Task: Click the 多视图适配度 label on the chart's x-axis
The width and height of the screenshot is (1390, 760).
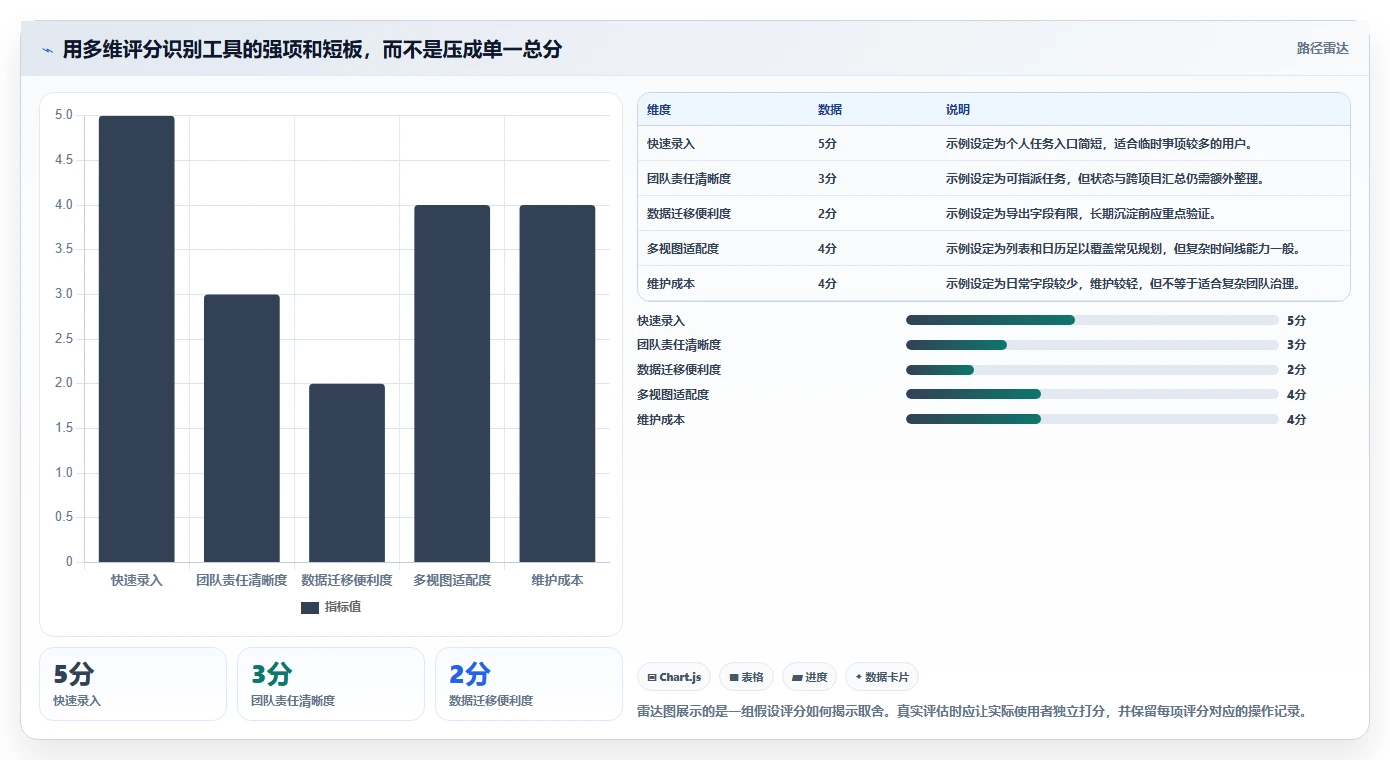Action: point(452,580)
